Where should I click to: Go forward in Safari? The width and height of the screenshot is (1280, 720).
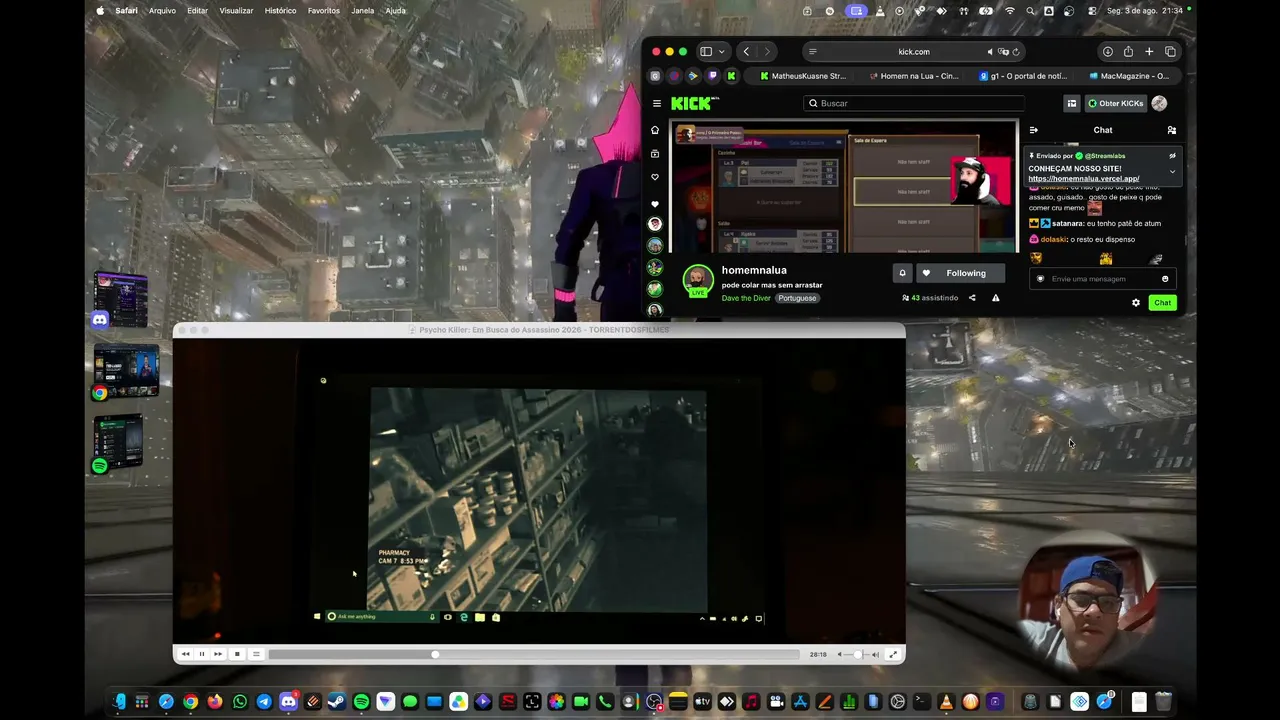[x=767, y=52]
